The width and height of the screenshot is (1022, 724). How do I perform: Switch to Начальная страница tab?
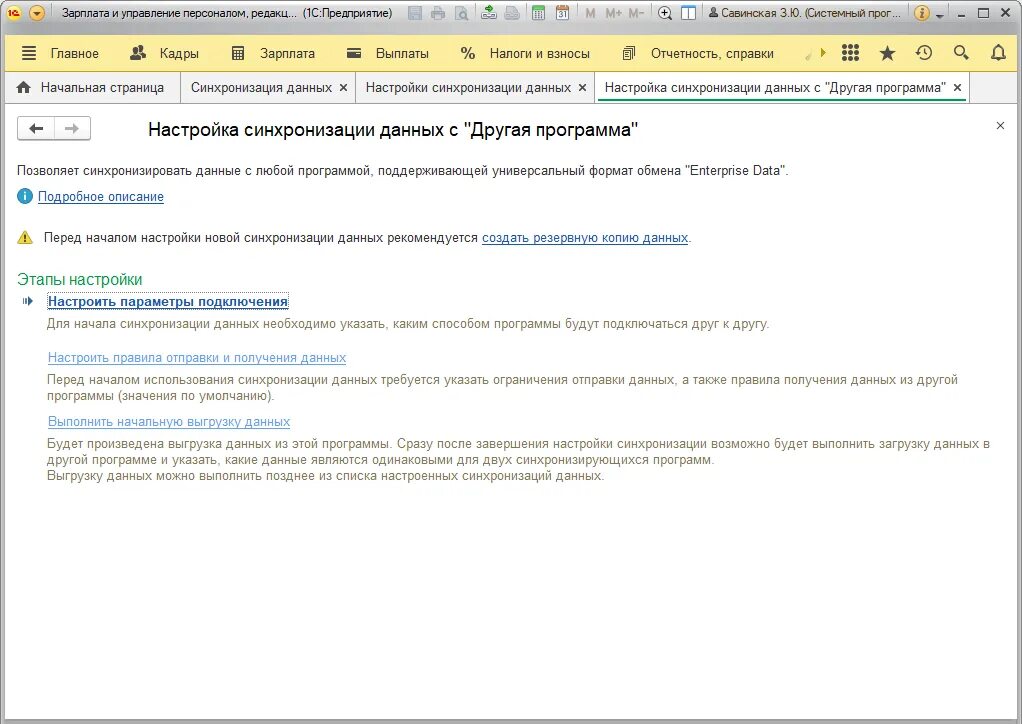pyautogui.click(x=91, y=88)
